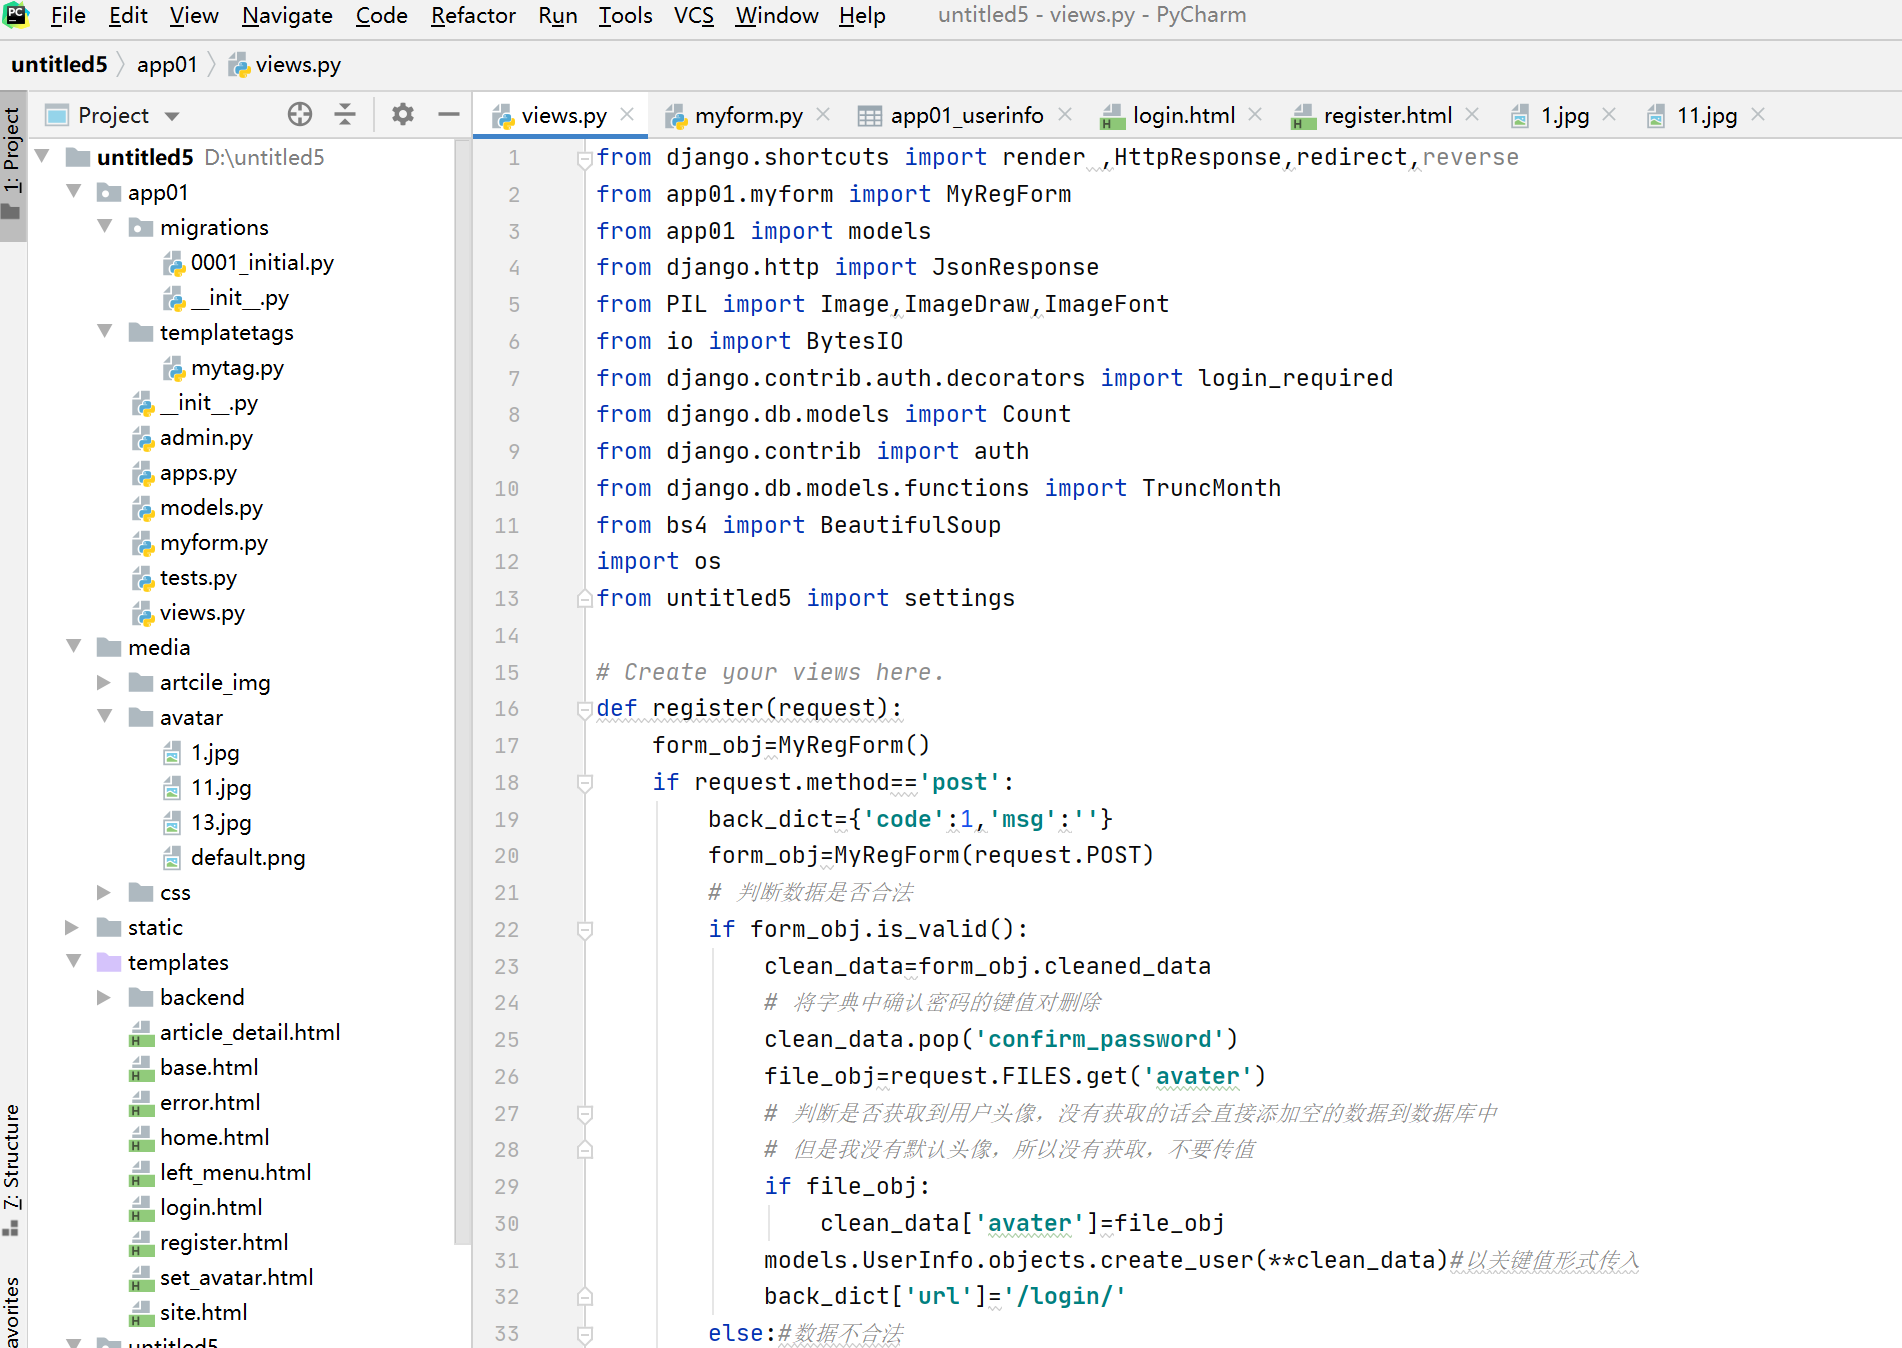Screen dimensions: 1902x1348
Task: Collapse the templates folder
Action: [x=73, y=961]
